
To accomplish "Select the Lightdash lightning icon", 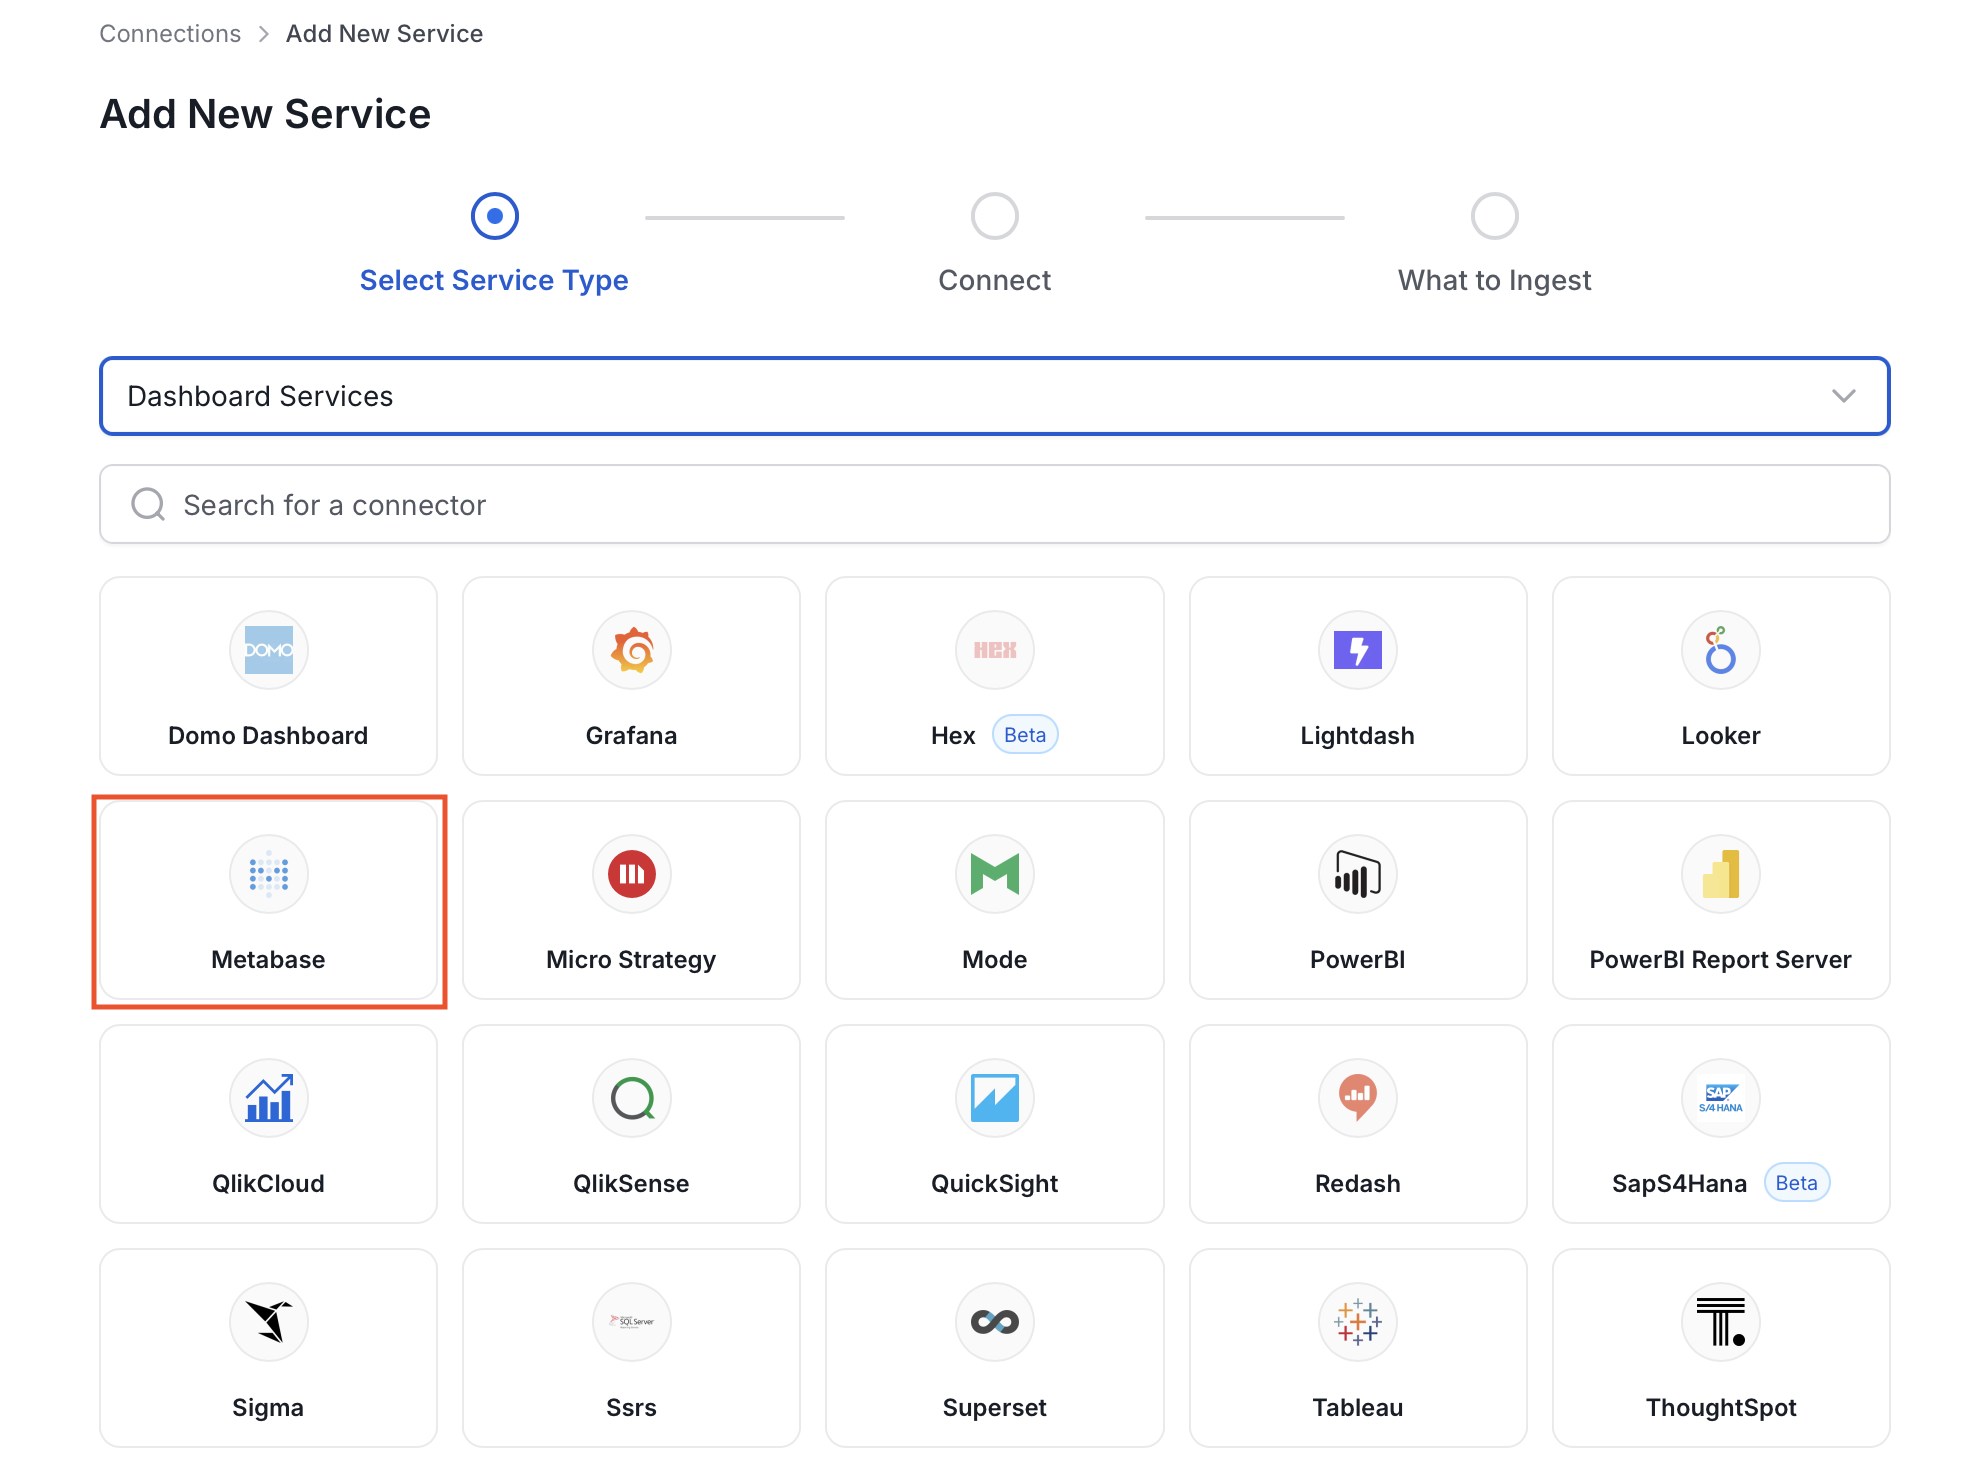I will (1357, 650).
